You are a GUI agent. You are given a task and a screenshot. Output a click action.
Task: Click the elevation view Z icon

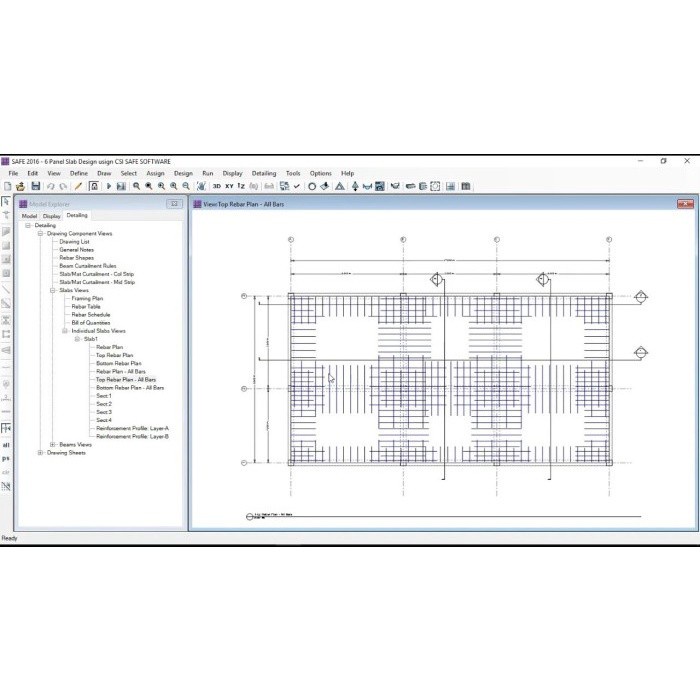click(x=241, y=186)
